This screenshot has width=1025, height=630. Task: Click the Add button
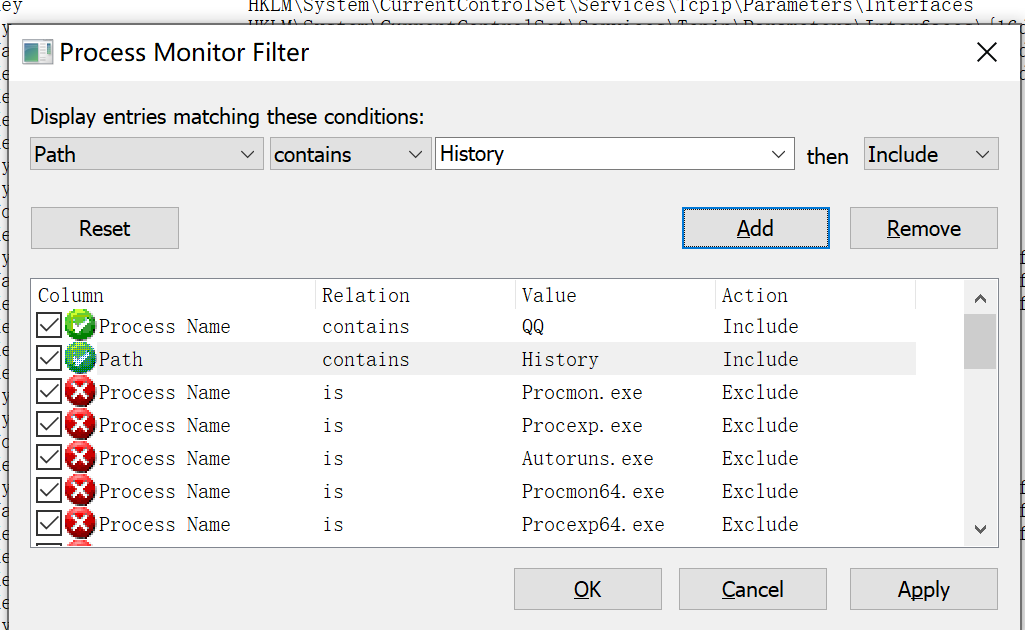[x=756, y=228]
